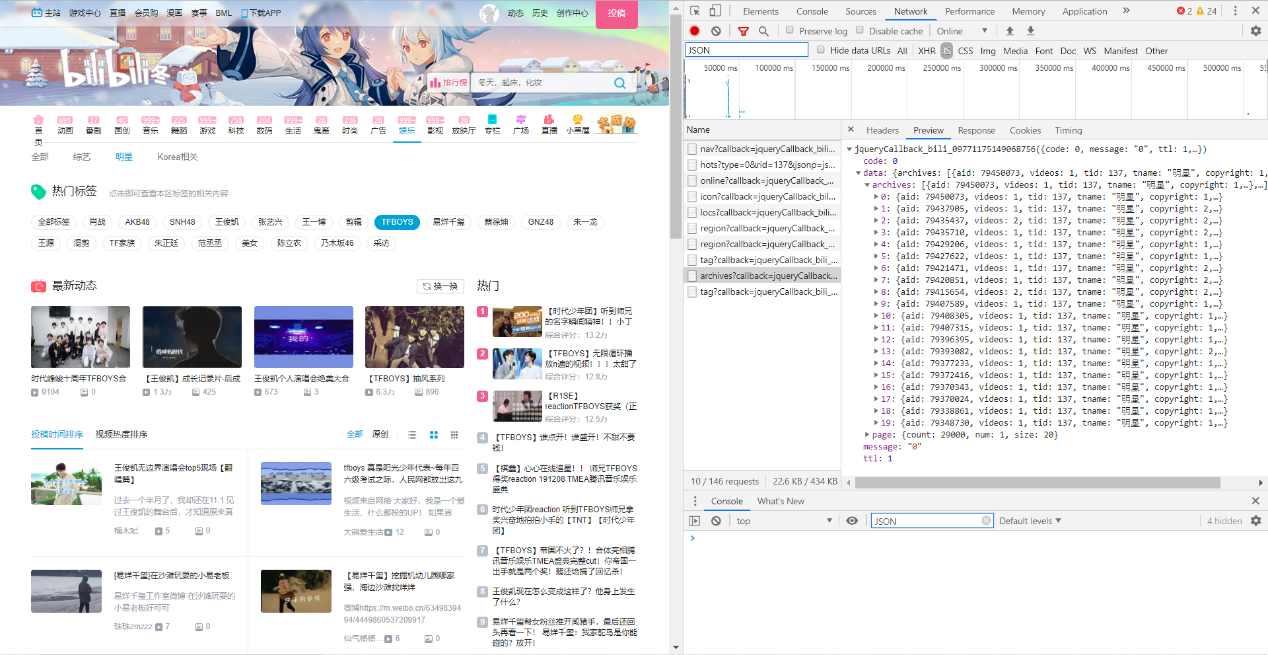Viewport: 1268px width, 655px height.
Task: Open network search with the magnifier icon
Action: 764,31
